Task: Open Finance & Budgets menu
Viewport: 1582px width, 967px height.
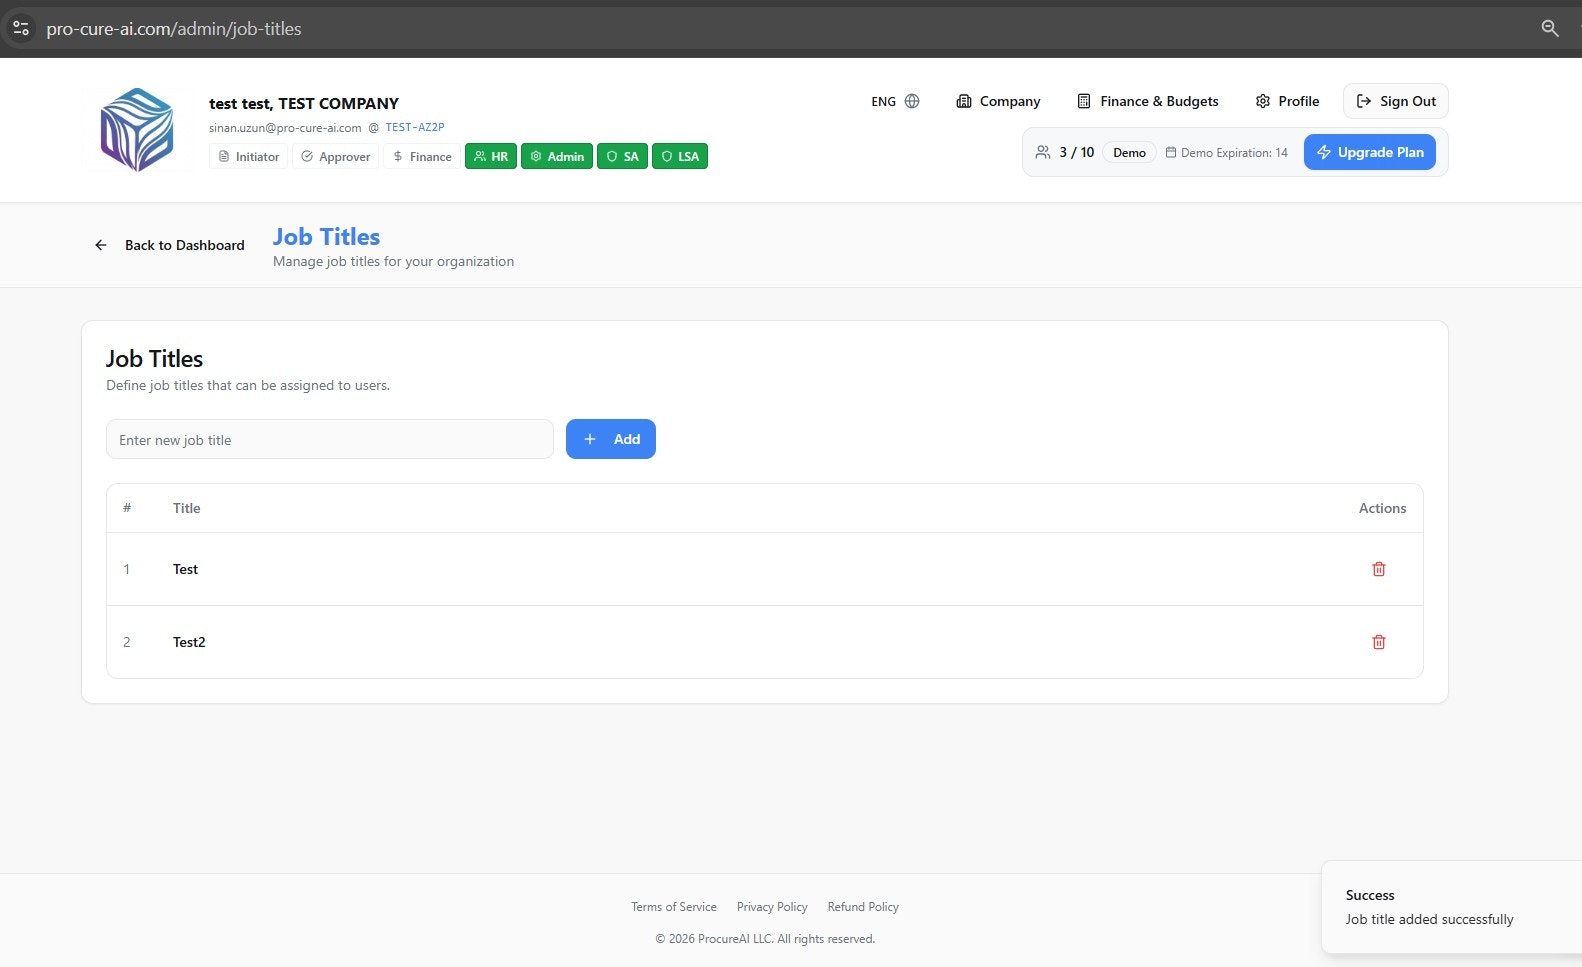Action: (1147, 101)
